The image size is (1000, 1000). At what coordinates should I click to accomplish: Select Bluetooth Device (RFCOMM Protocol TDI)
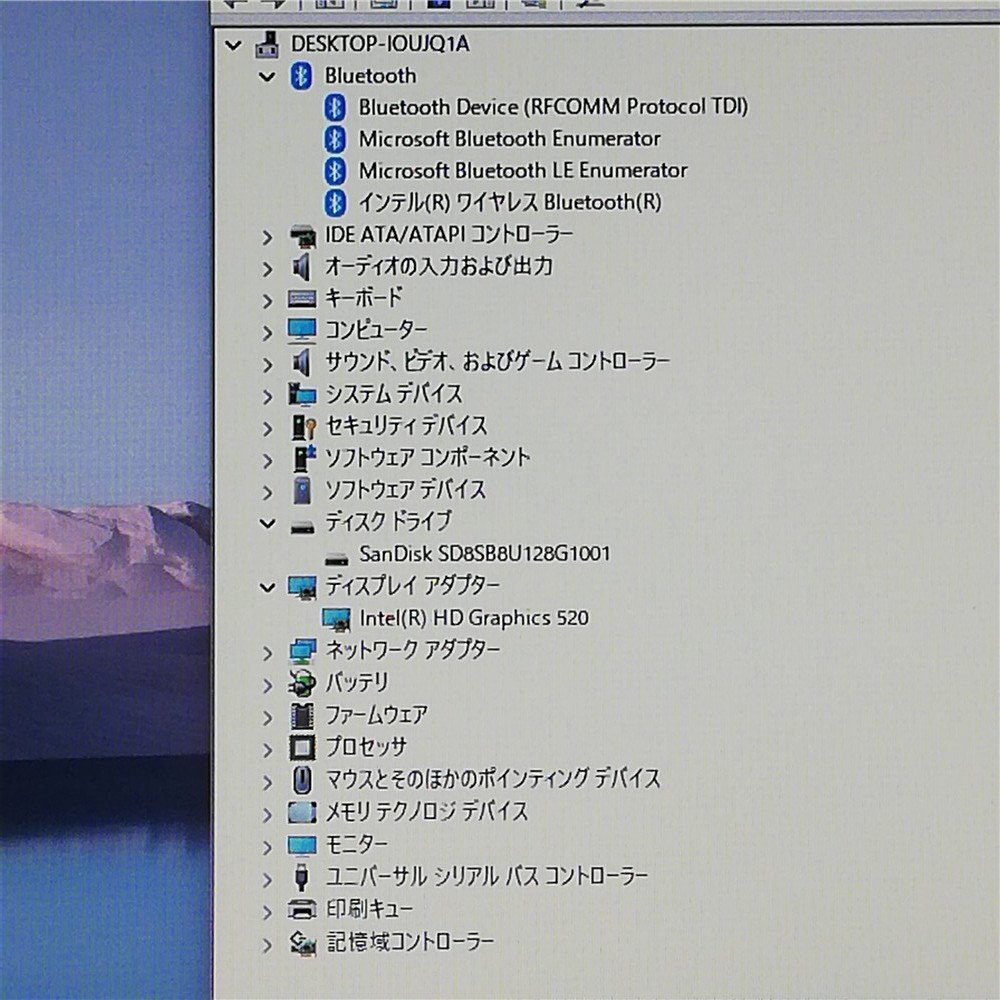[553, 107]
